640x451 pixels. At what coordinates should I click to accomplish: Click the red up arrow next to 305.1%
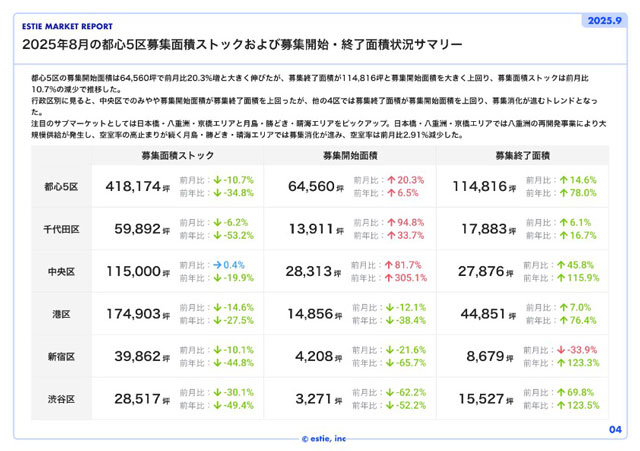tap(390, 277)
